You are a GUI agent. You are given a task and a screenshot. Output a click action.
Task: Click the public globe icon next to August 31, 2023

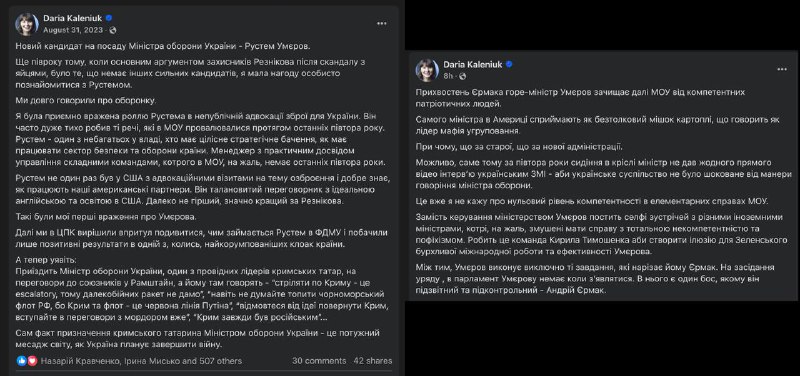pyautogui.click(x=112, y=30)
